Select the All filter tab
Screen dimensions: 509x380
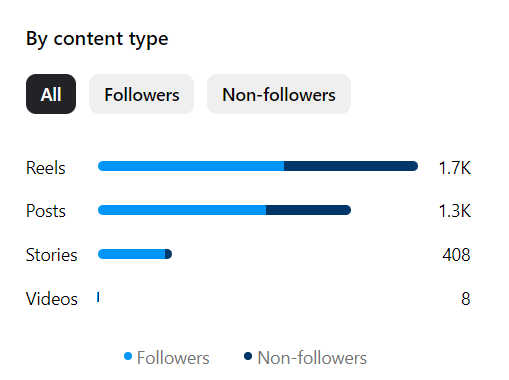51,94
